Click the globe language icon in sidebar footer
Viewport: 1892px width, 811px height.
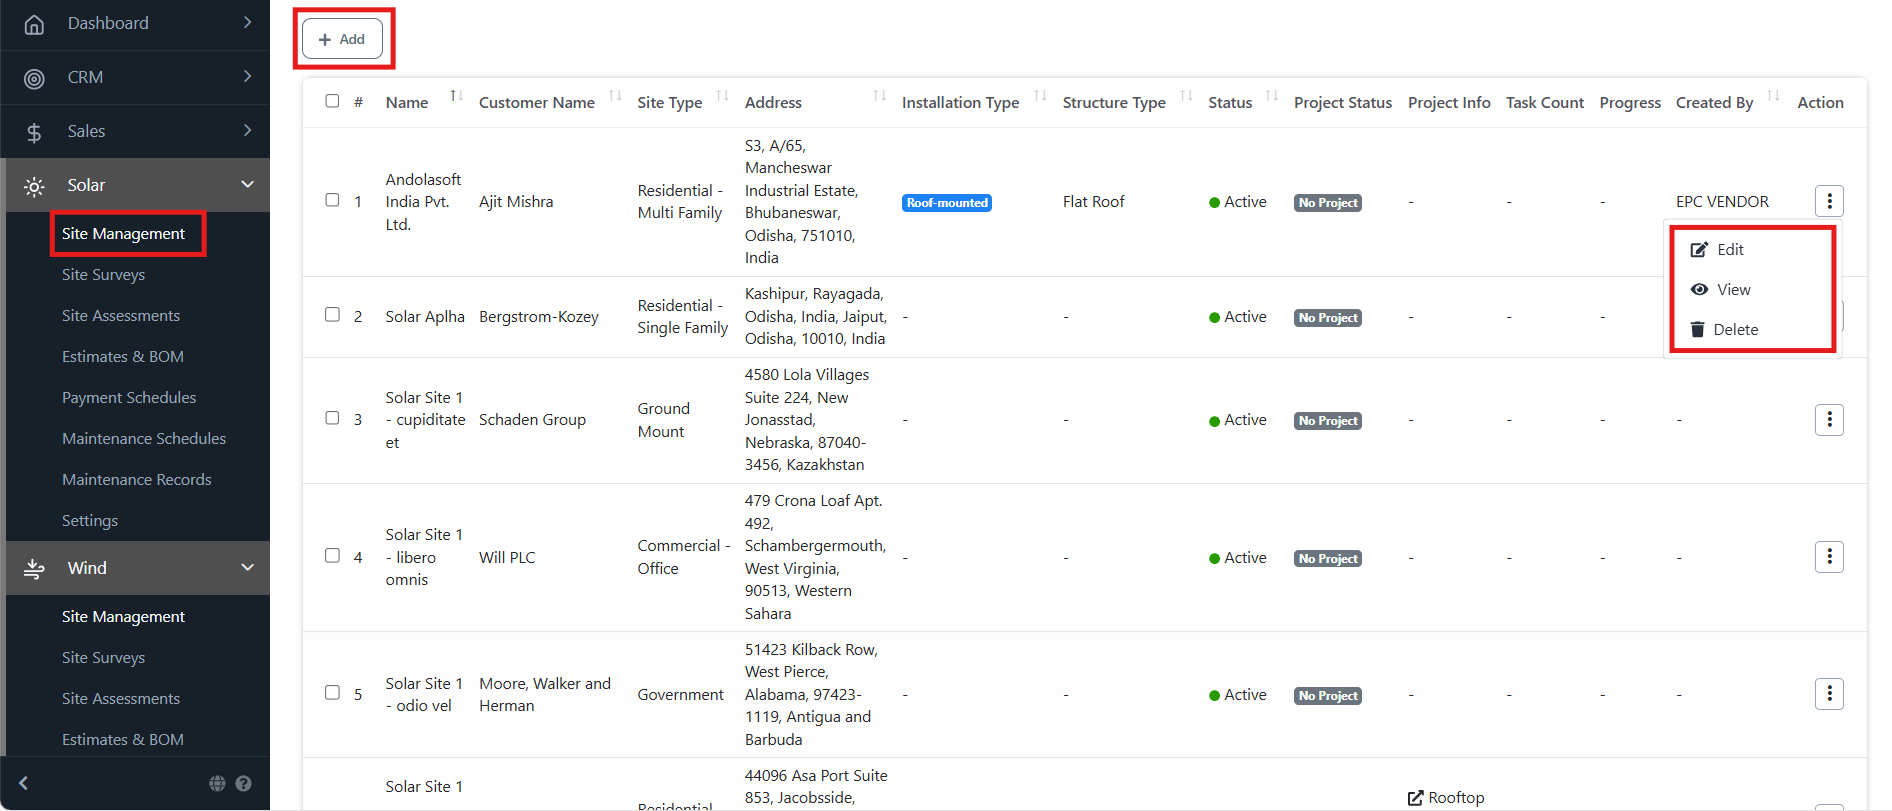click(217, 784)
